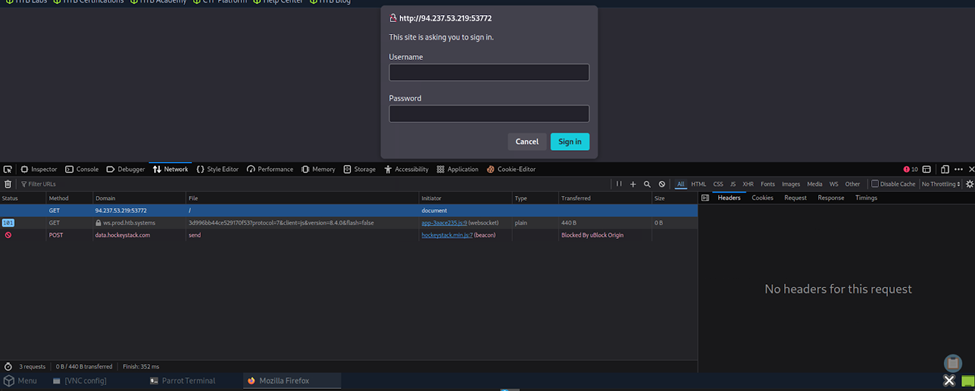
Task: Collapse the request details side panel icon
Action: click(705, 198)
